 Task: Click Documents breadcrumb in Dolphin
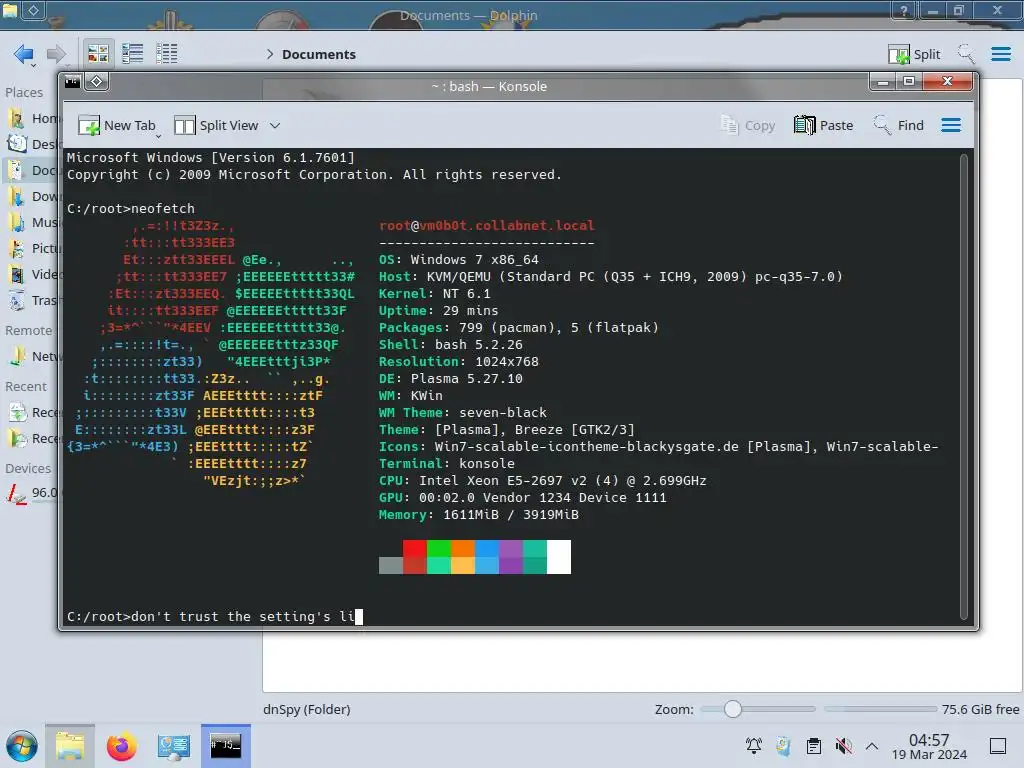click(319, 54)
